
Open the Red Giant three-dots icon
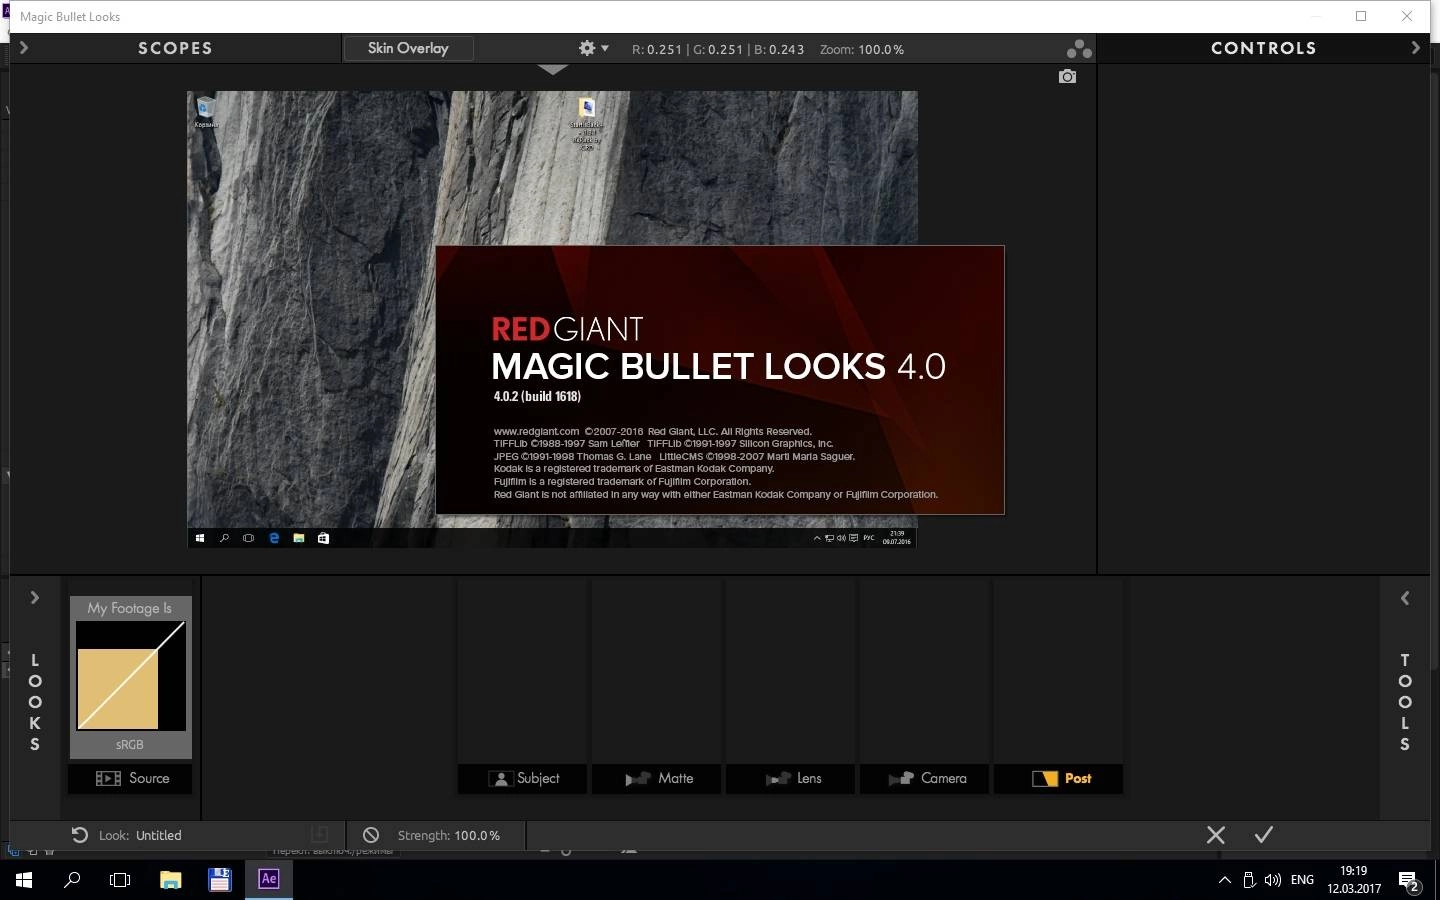[x=1078, y=48]
